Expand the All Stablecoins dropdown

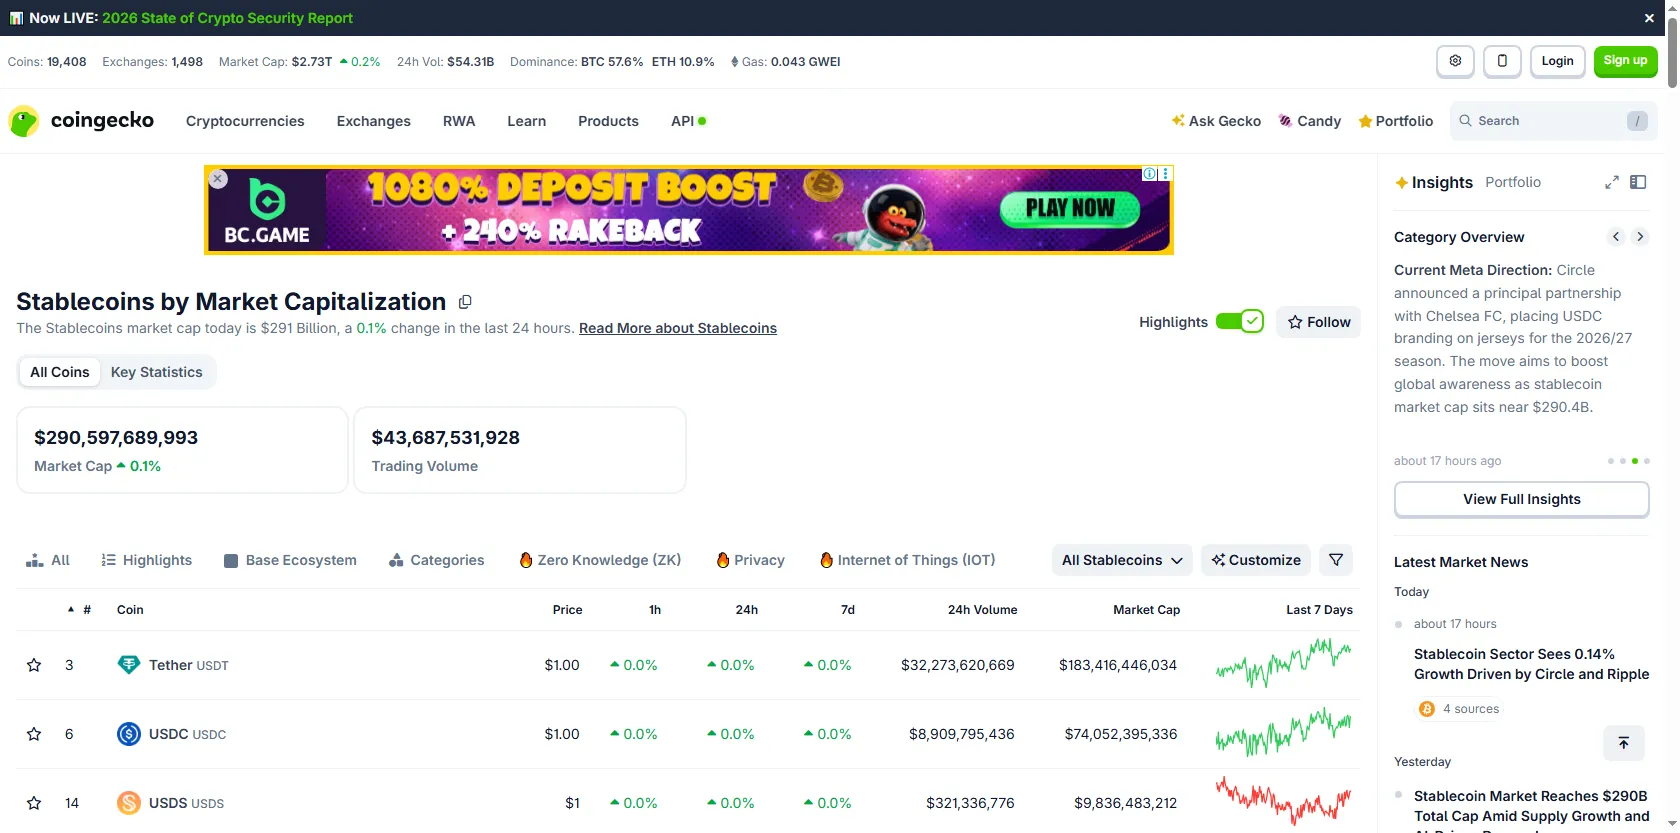(1122, 560)
